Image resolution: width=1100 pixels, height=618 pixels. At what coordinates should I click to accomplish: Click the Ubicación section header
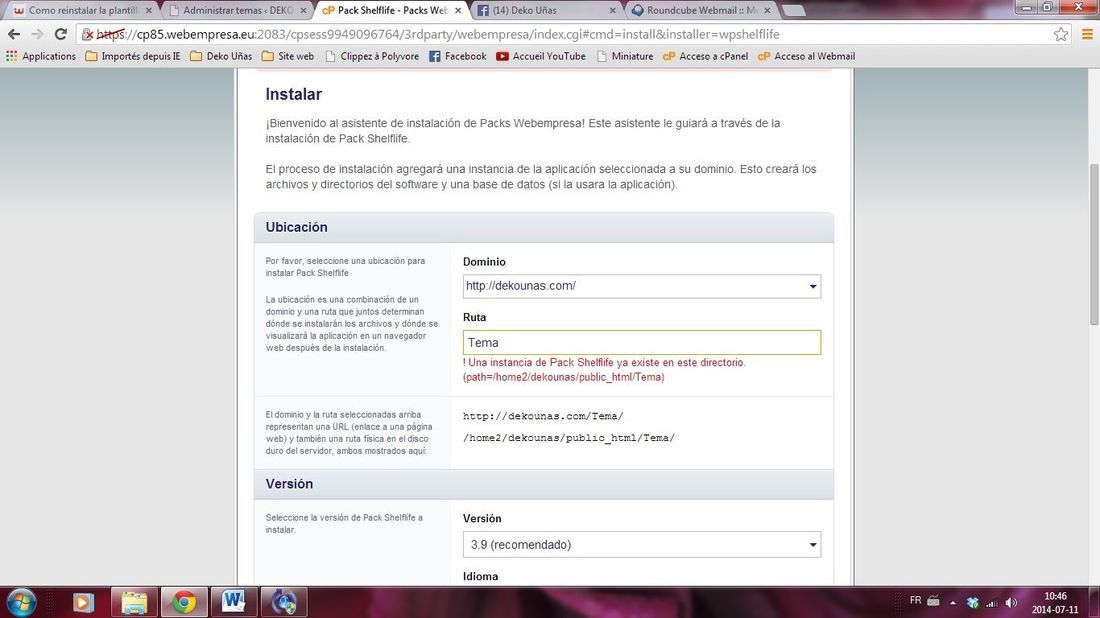tap(544, 227)
